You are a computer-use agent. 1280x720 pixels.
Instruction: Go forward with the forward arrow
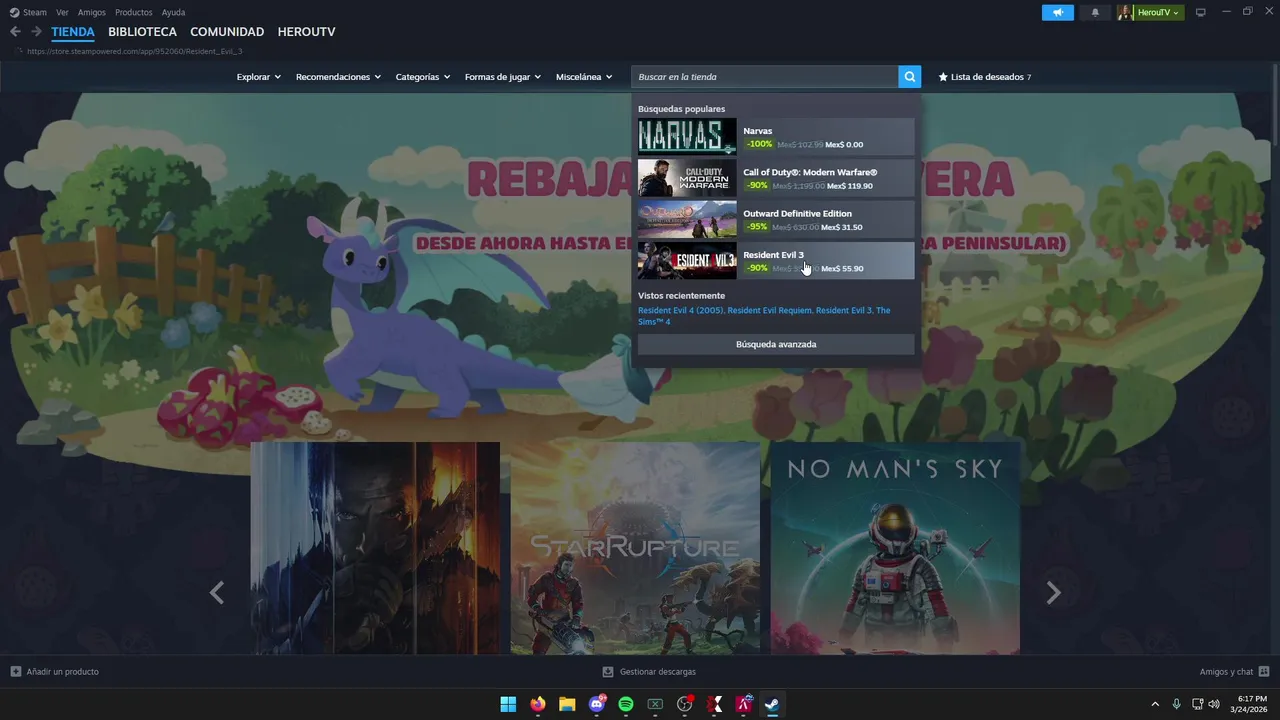pos(36,32)
